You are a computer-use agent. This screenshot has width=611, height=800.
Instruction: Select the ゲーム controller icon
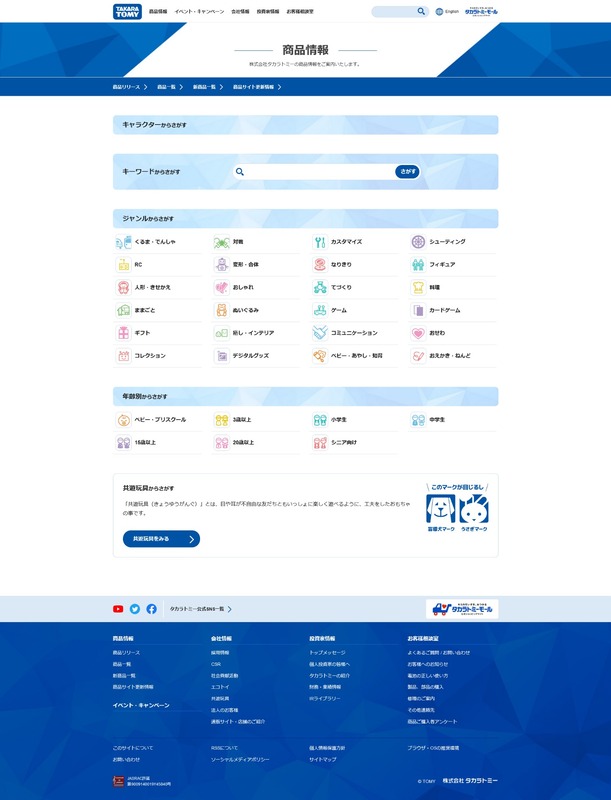point(320,310)
